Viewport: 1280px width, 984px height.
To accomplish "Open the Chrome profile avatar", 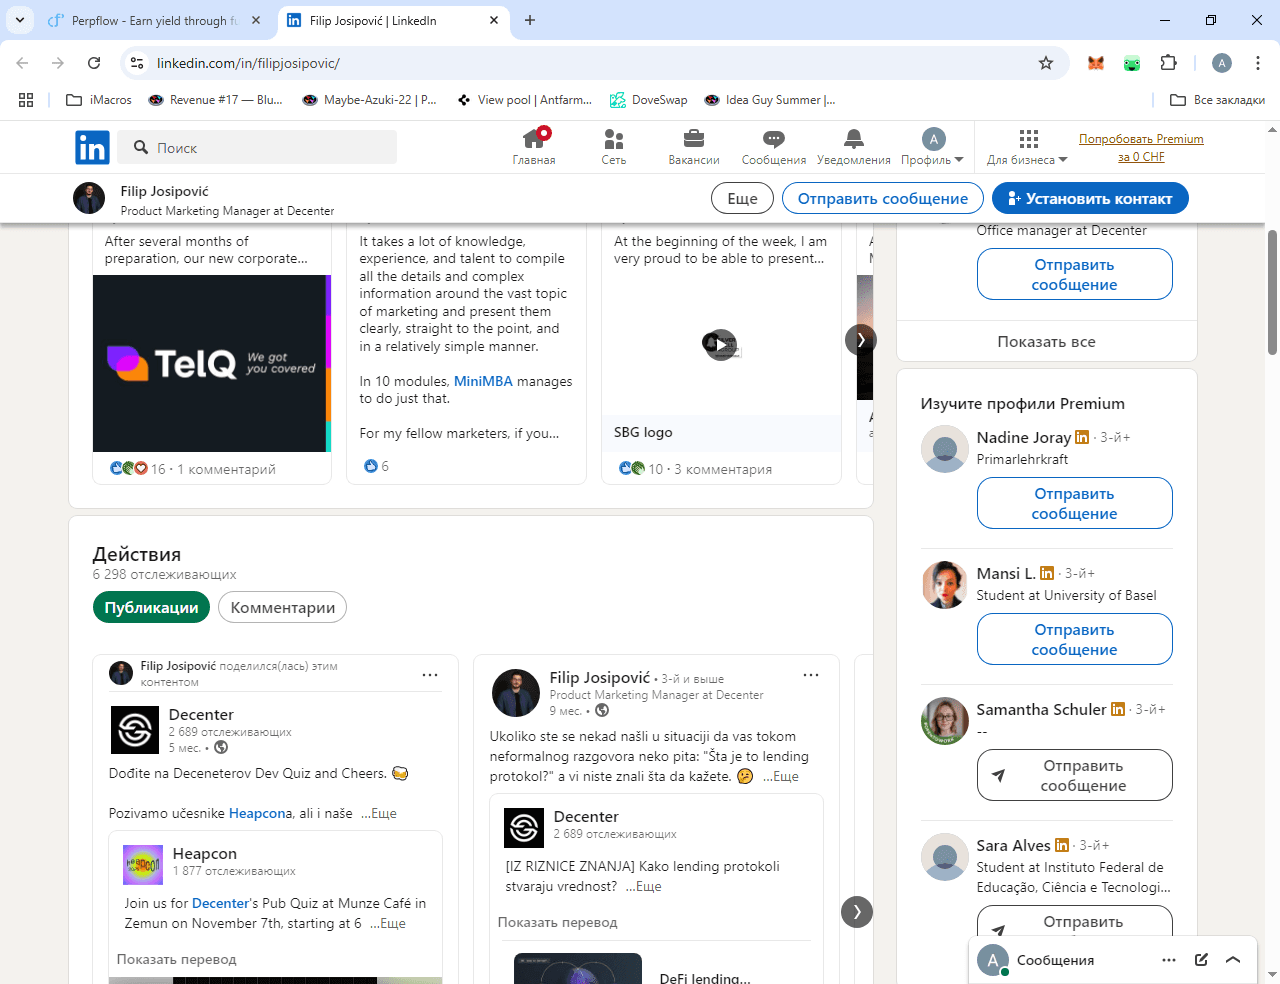I will click(x=1222, y=63).
